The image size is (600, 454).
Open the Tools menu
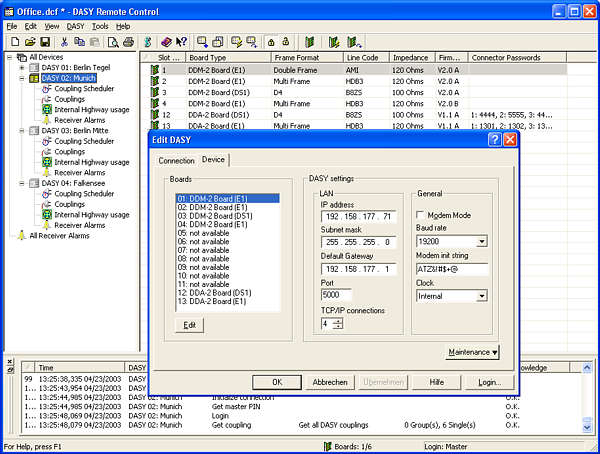[x=100, y=26]
